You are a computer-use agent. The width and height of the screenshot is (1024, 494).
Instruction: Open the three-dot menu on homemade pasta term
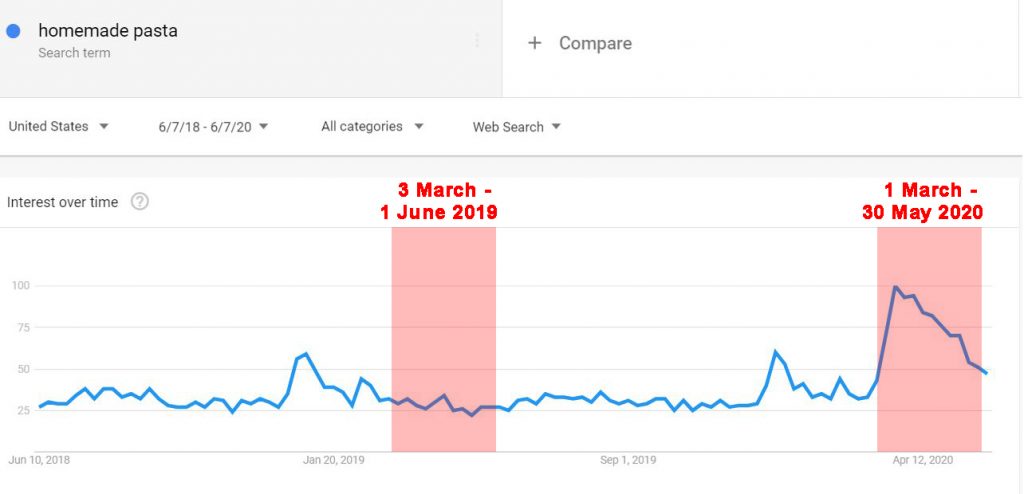click(x=477, y=41)
